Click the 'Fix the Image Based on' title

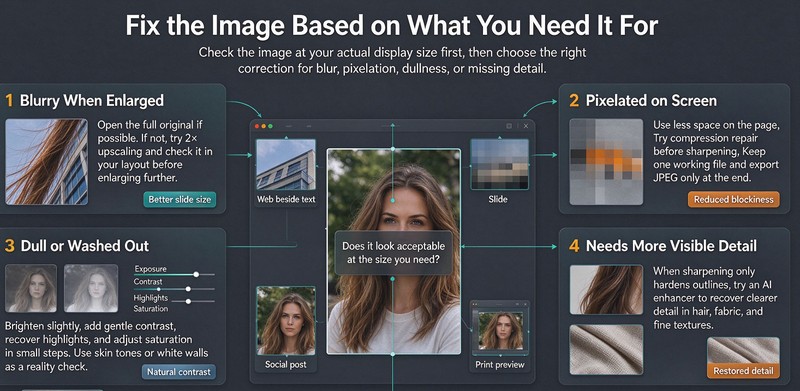[x=392, y=26]
